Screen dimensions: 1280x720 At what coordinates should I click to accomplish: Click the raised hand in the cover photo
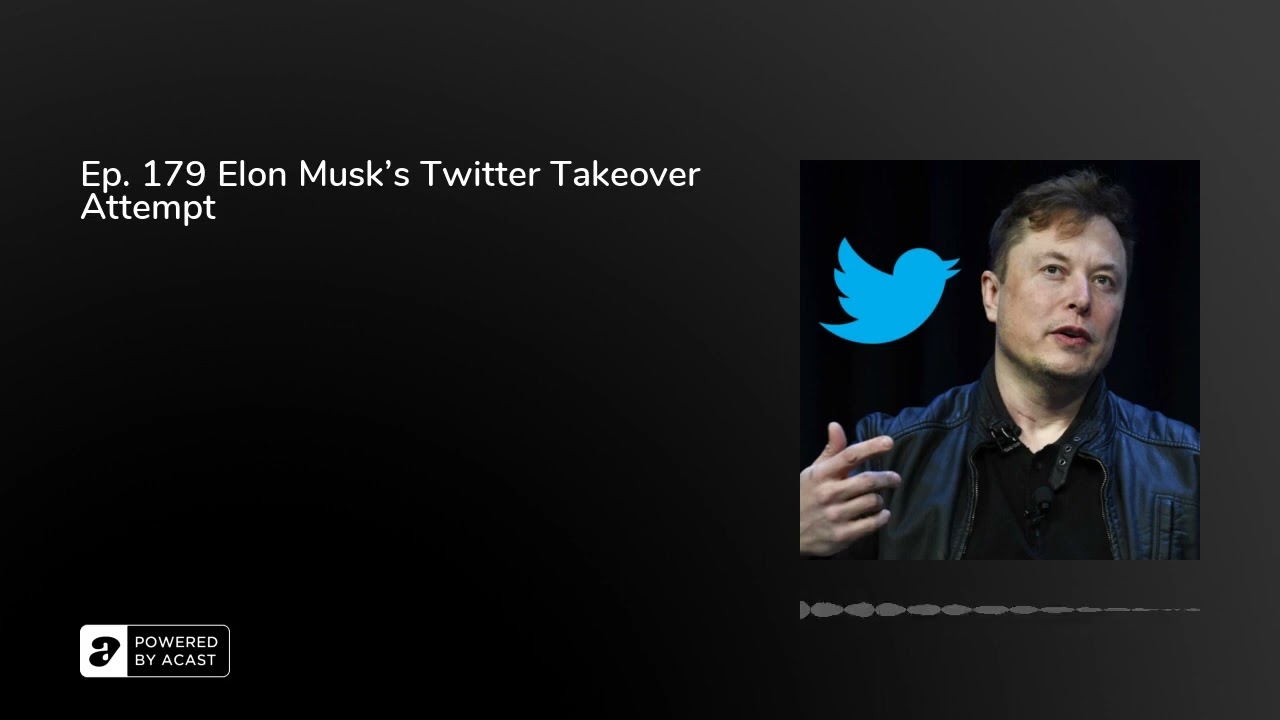coord(848,489)
